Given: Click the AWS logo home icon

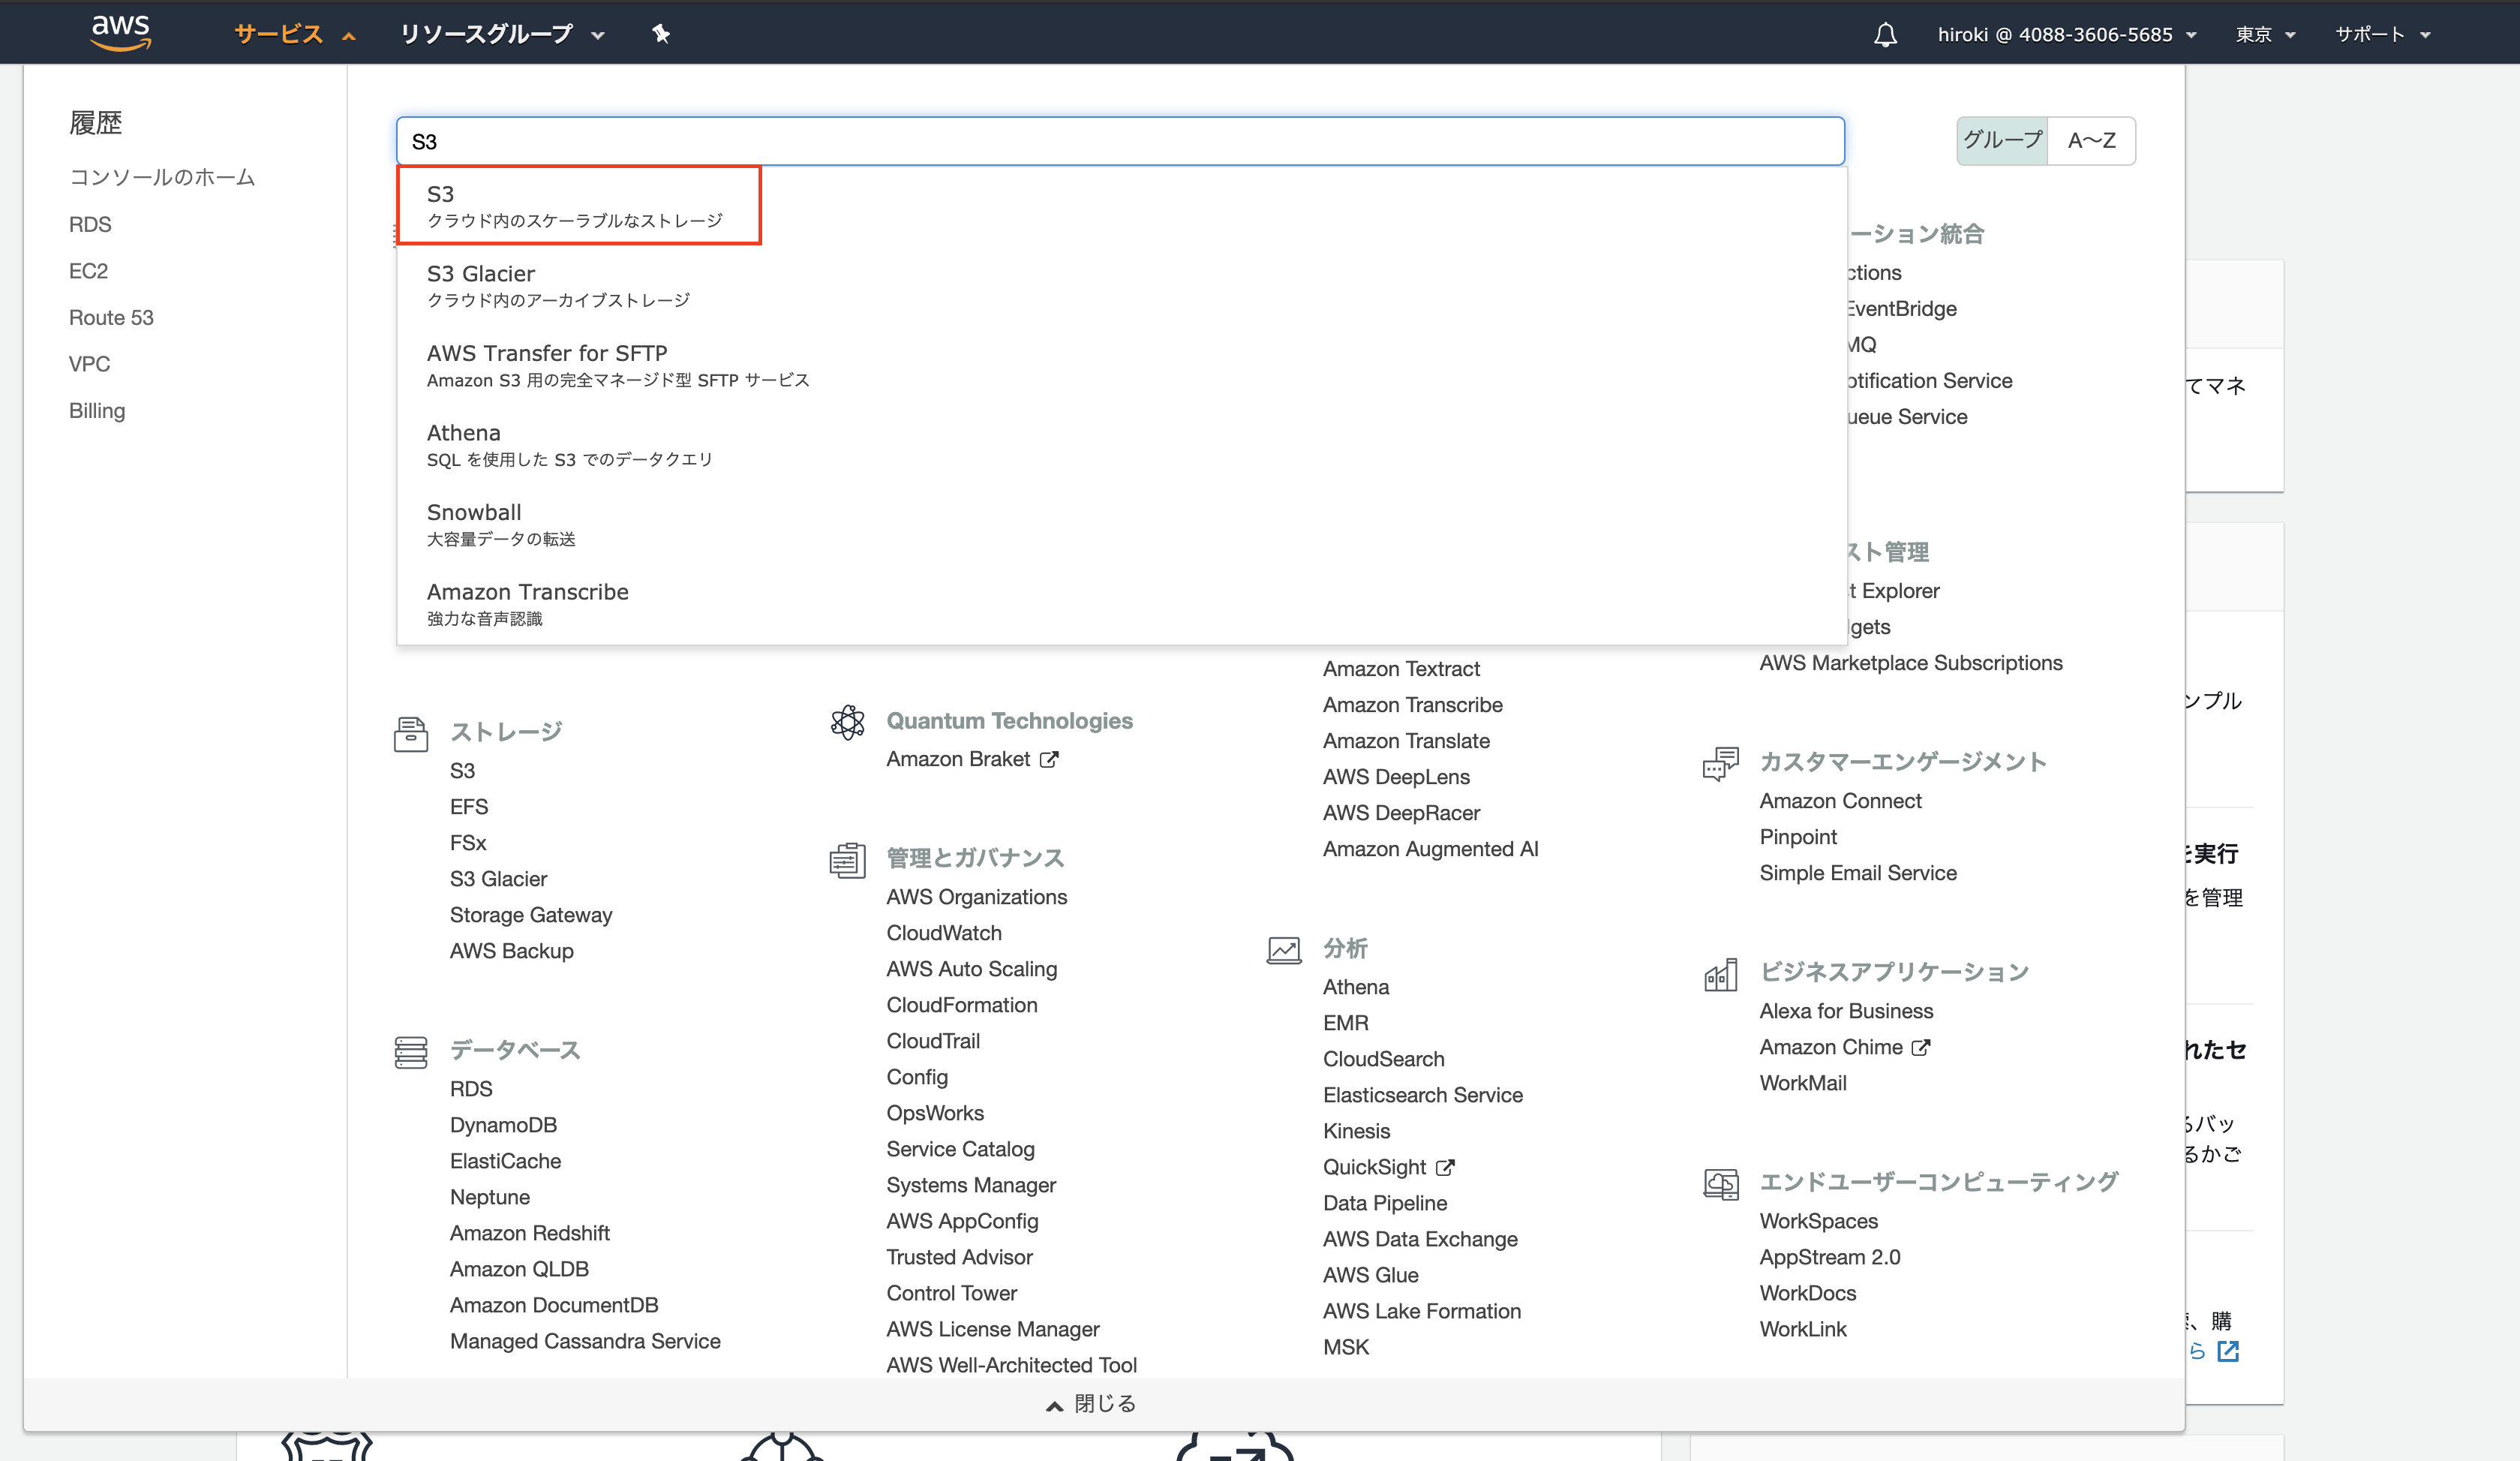Looking at the screenshot, I should [121, 32].
